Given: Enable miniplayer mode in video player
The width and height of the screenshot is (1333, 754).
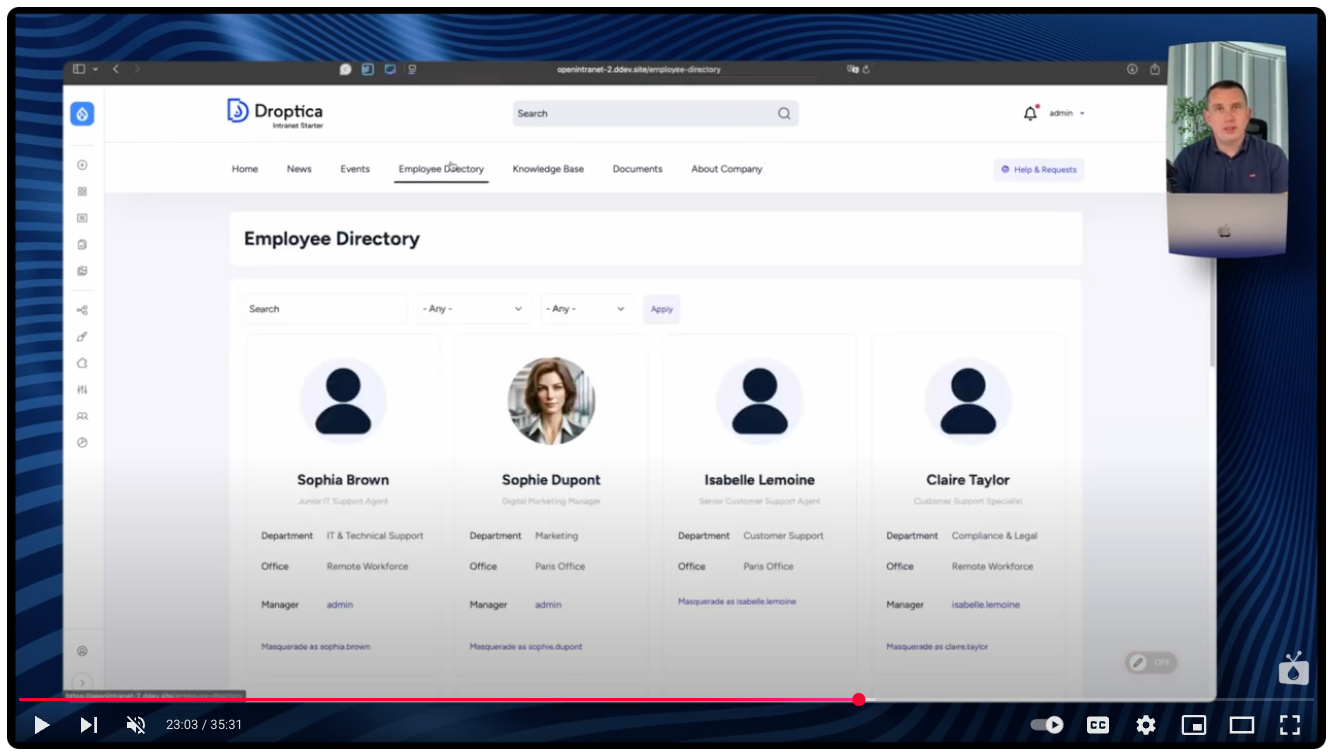Looking at the screenshot, I should point(1194,725).
